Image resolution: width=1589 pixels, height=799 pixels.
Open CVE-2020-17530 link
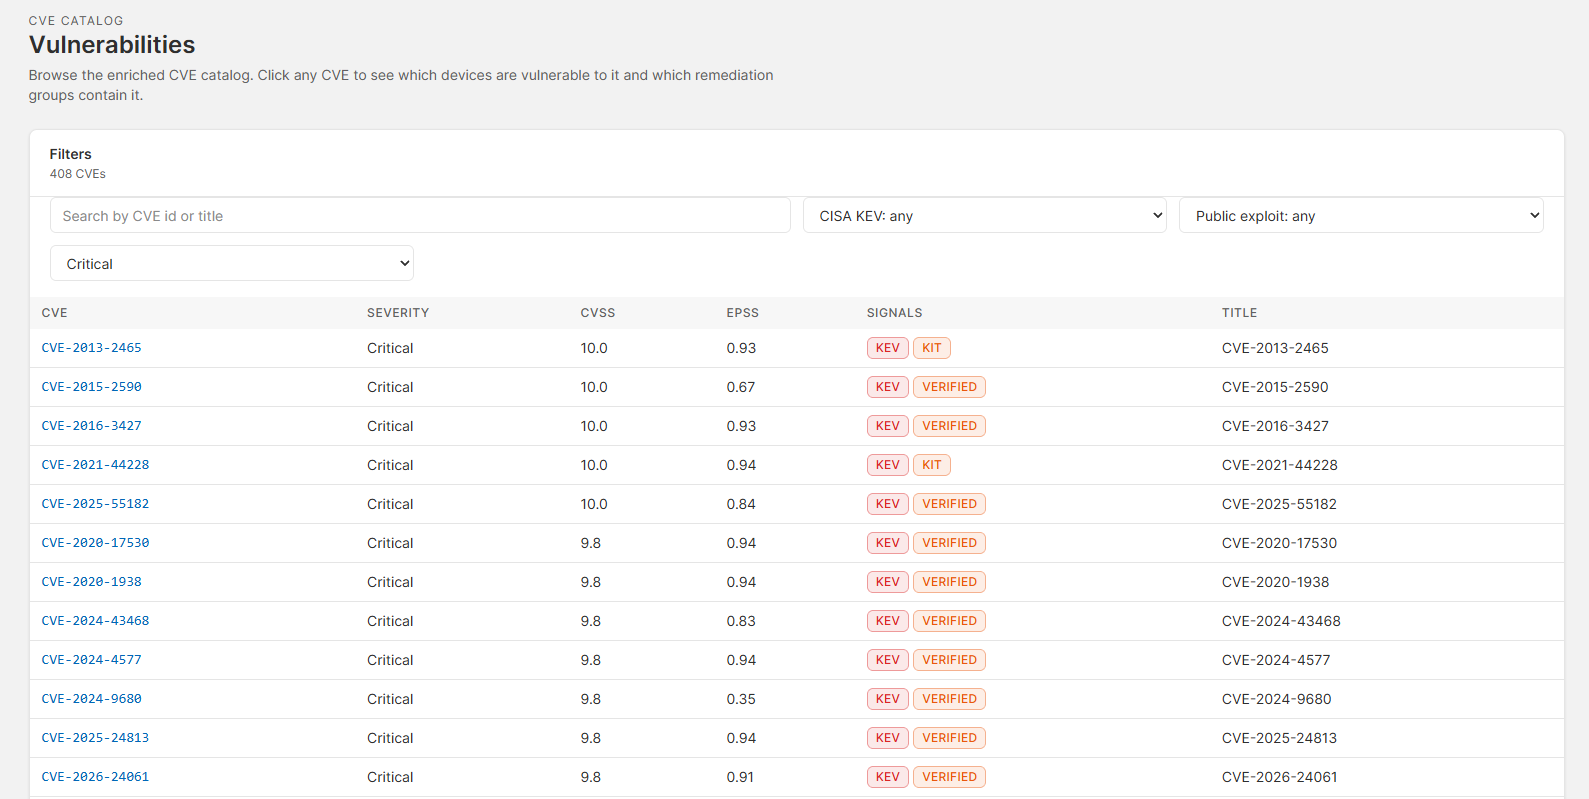pos(95,543)
